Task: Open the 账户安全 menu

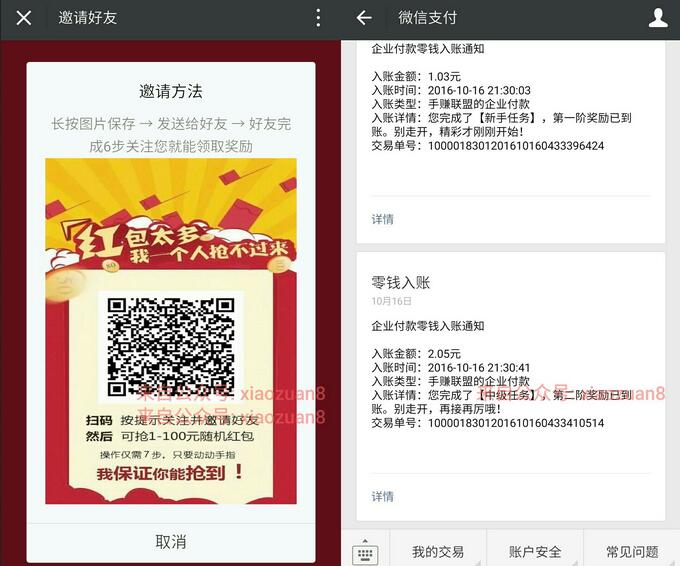Action: point(535,552)
